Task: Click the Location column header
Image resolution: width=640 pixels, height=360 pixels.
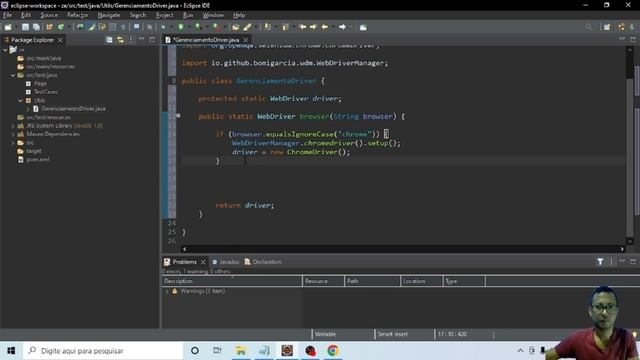Action: point(422,281)
